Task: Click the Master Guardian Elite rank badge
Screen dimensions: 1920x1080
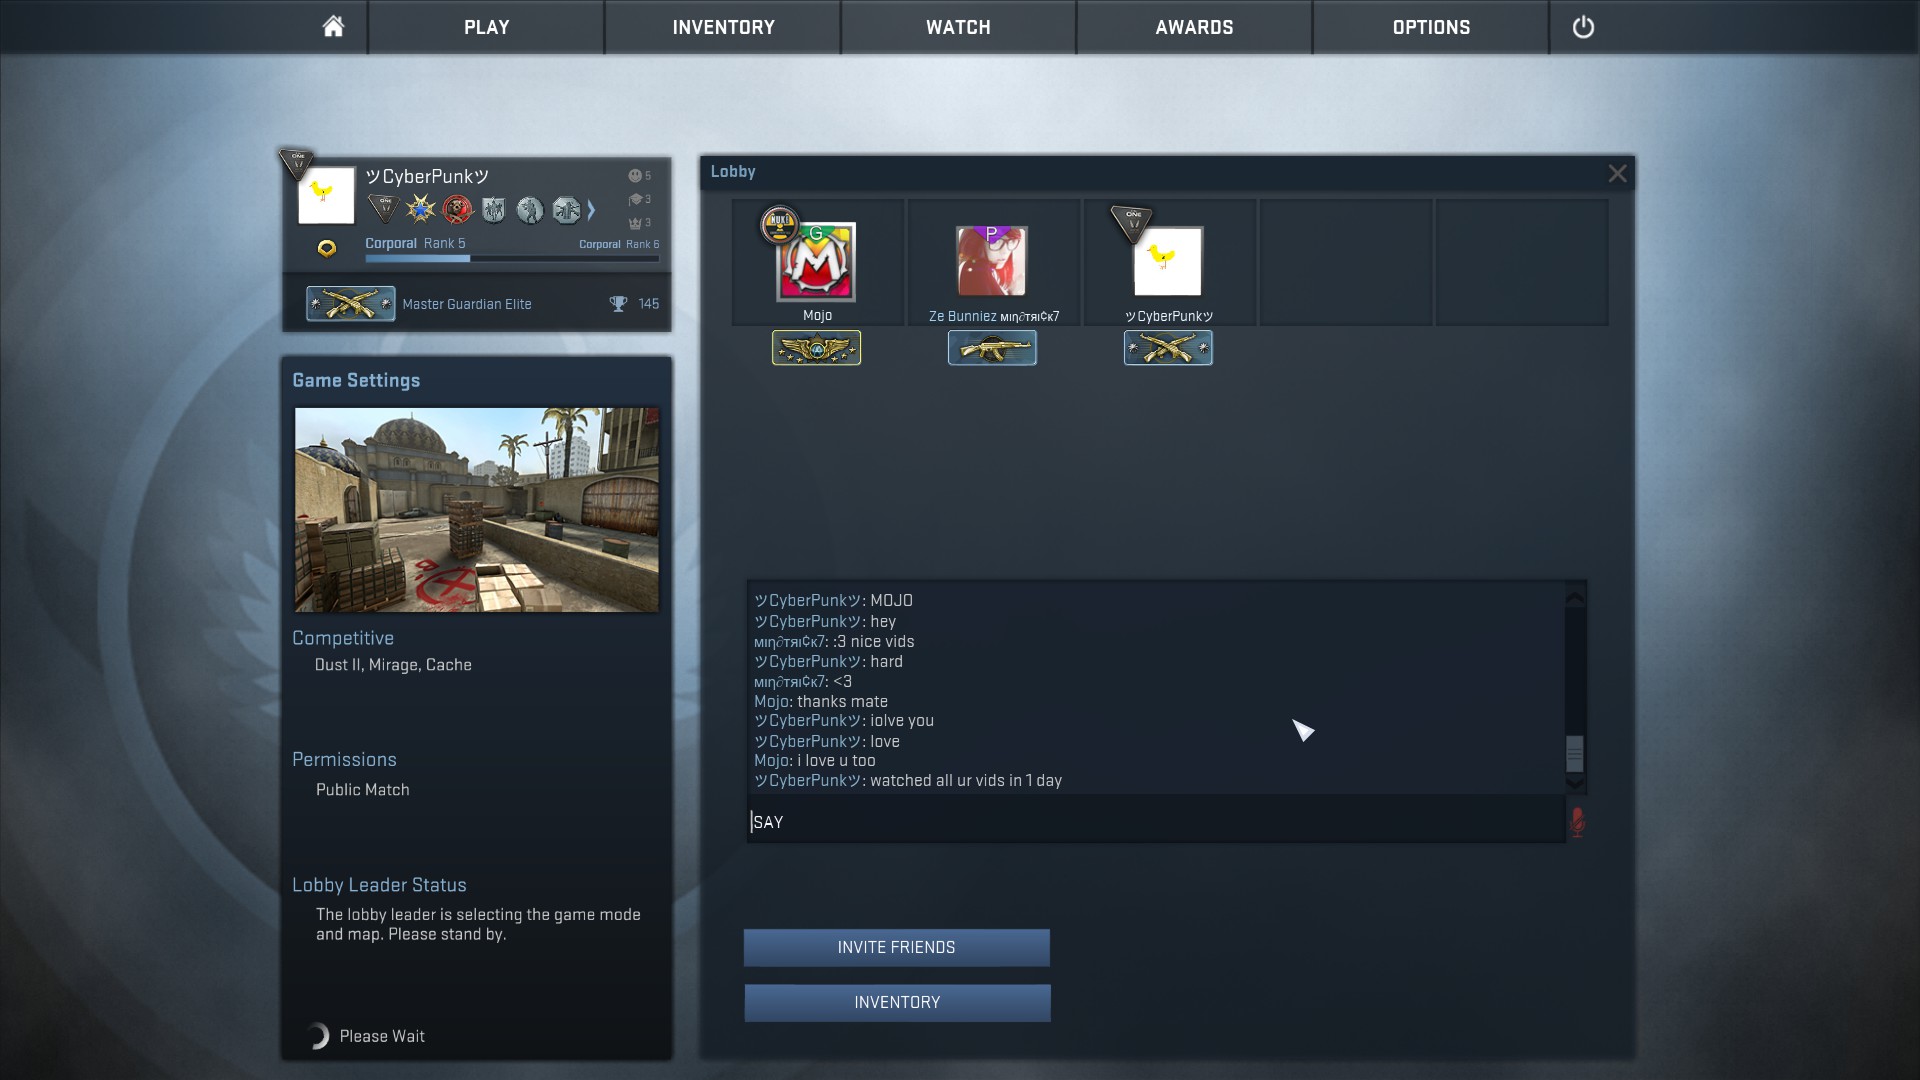Action: [350, 304]
